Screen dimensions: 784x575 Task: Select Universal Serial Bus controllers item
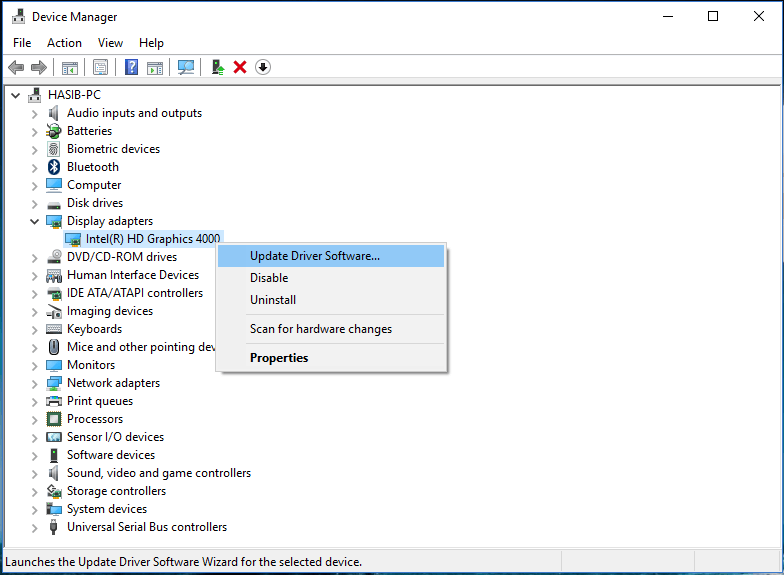[146, 527]
